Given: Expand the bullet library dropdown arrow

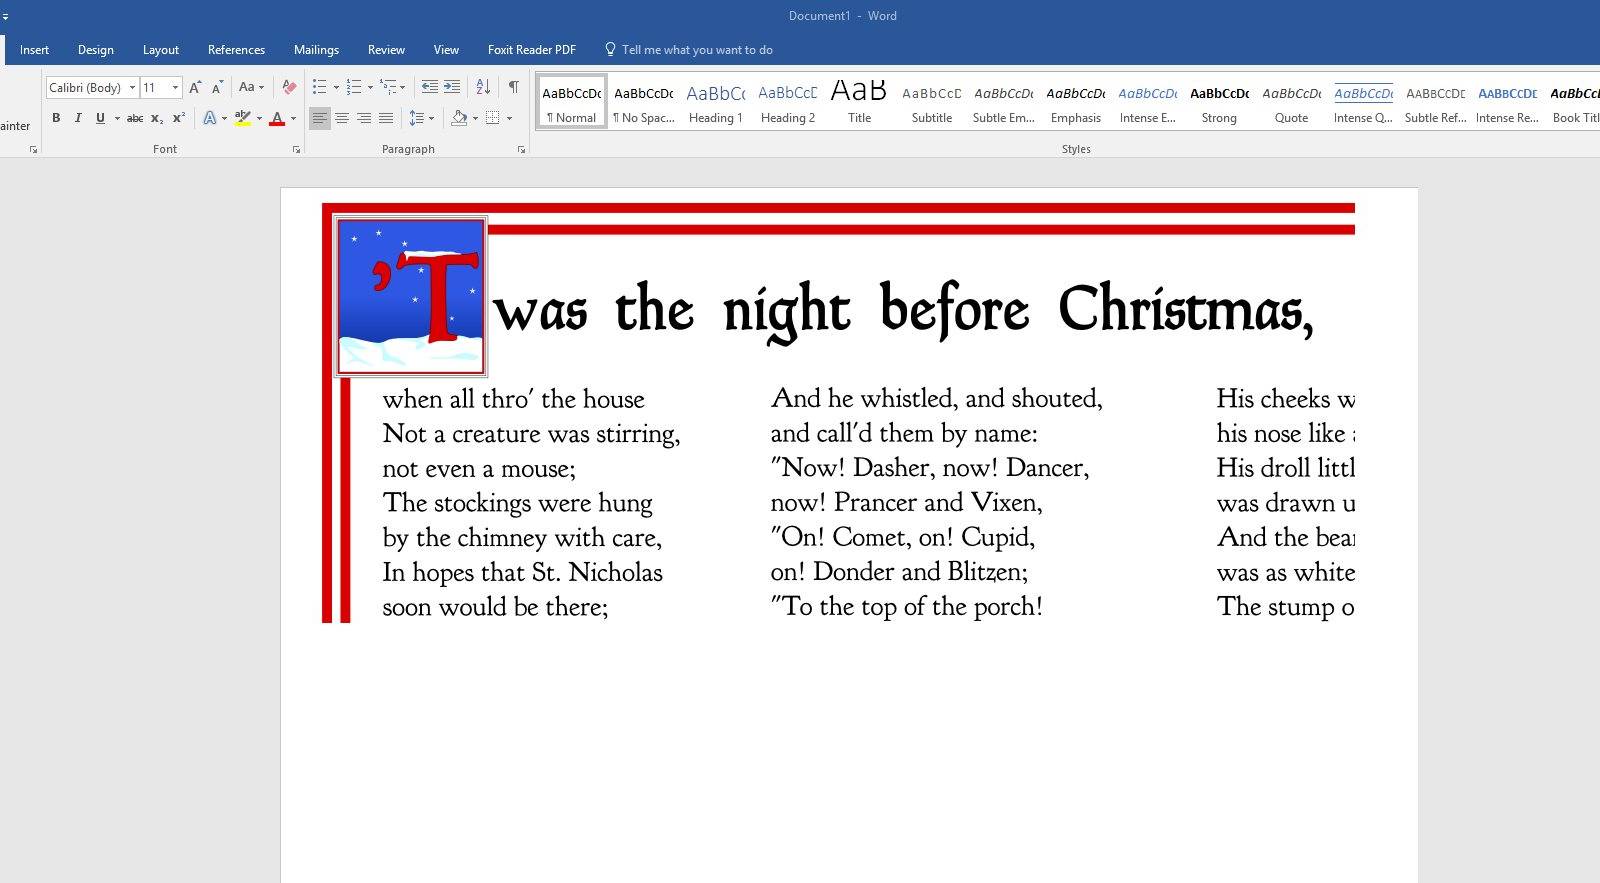Looking at the screenshot, I should pyautogui.click(x=335, y=87).
